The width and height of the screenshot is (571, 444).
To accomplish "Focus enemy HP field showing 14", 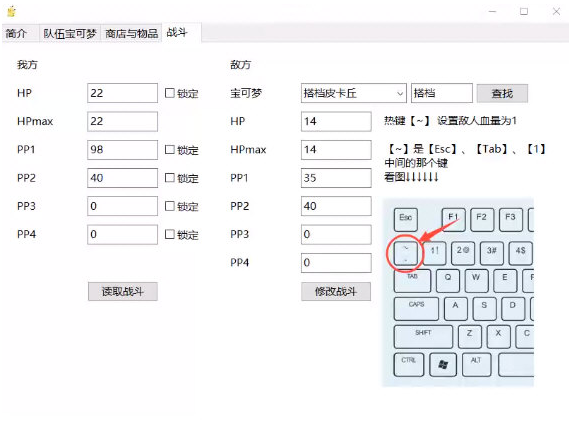I will [336, 121].
